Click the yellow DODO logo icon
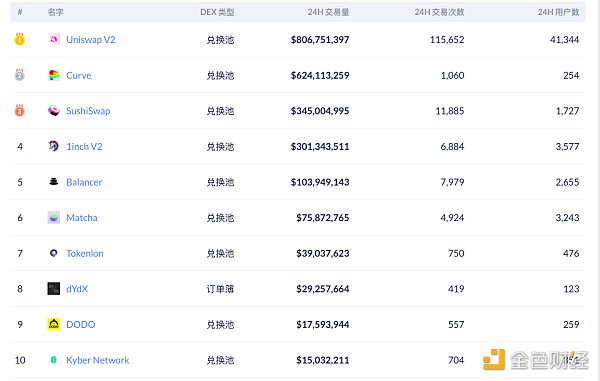The image size is (600, 381). [54, 324]
